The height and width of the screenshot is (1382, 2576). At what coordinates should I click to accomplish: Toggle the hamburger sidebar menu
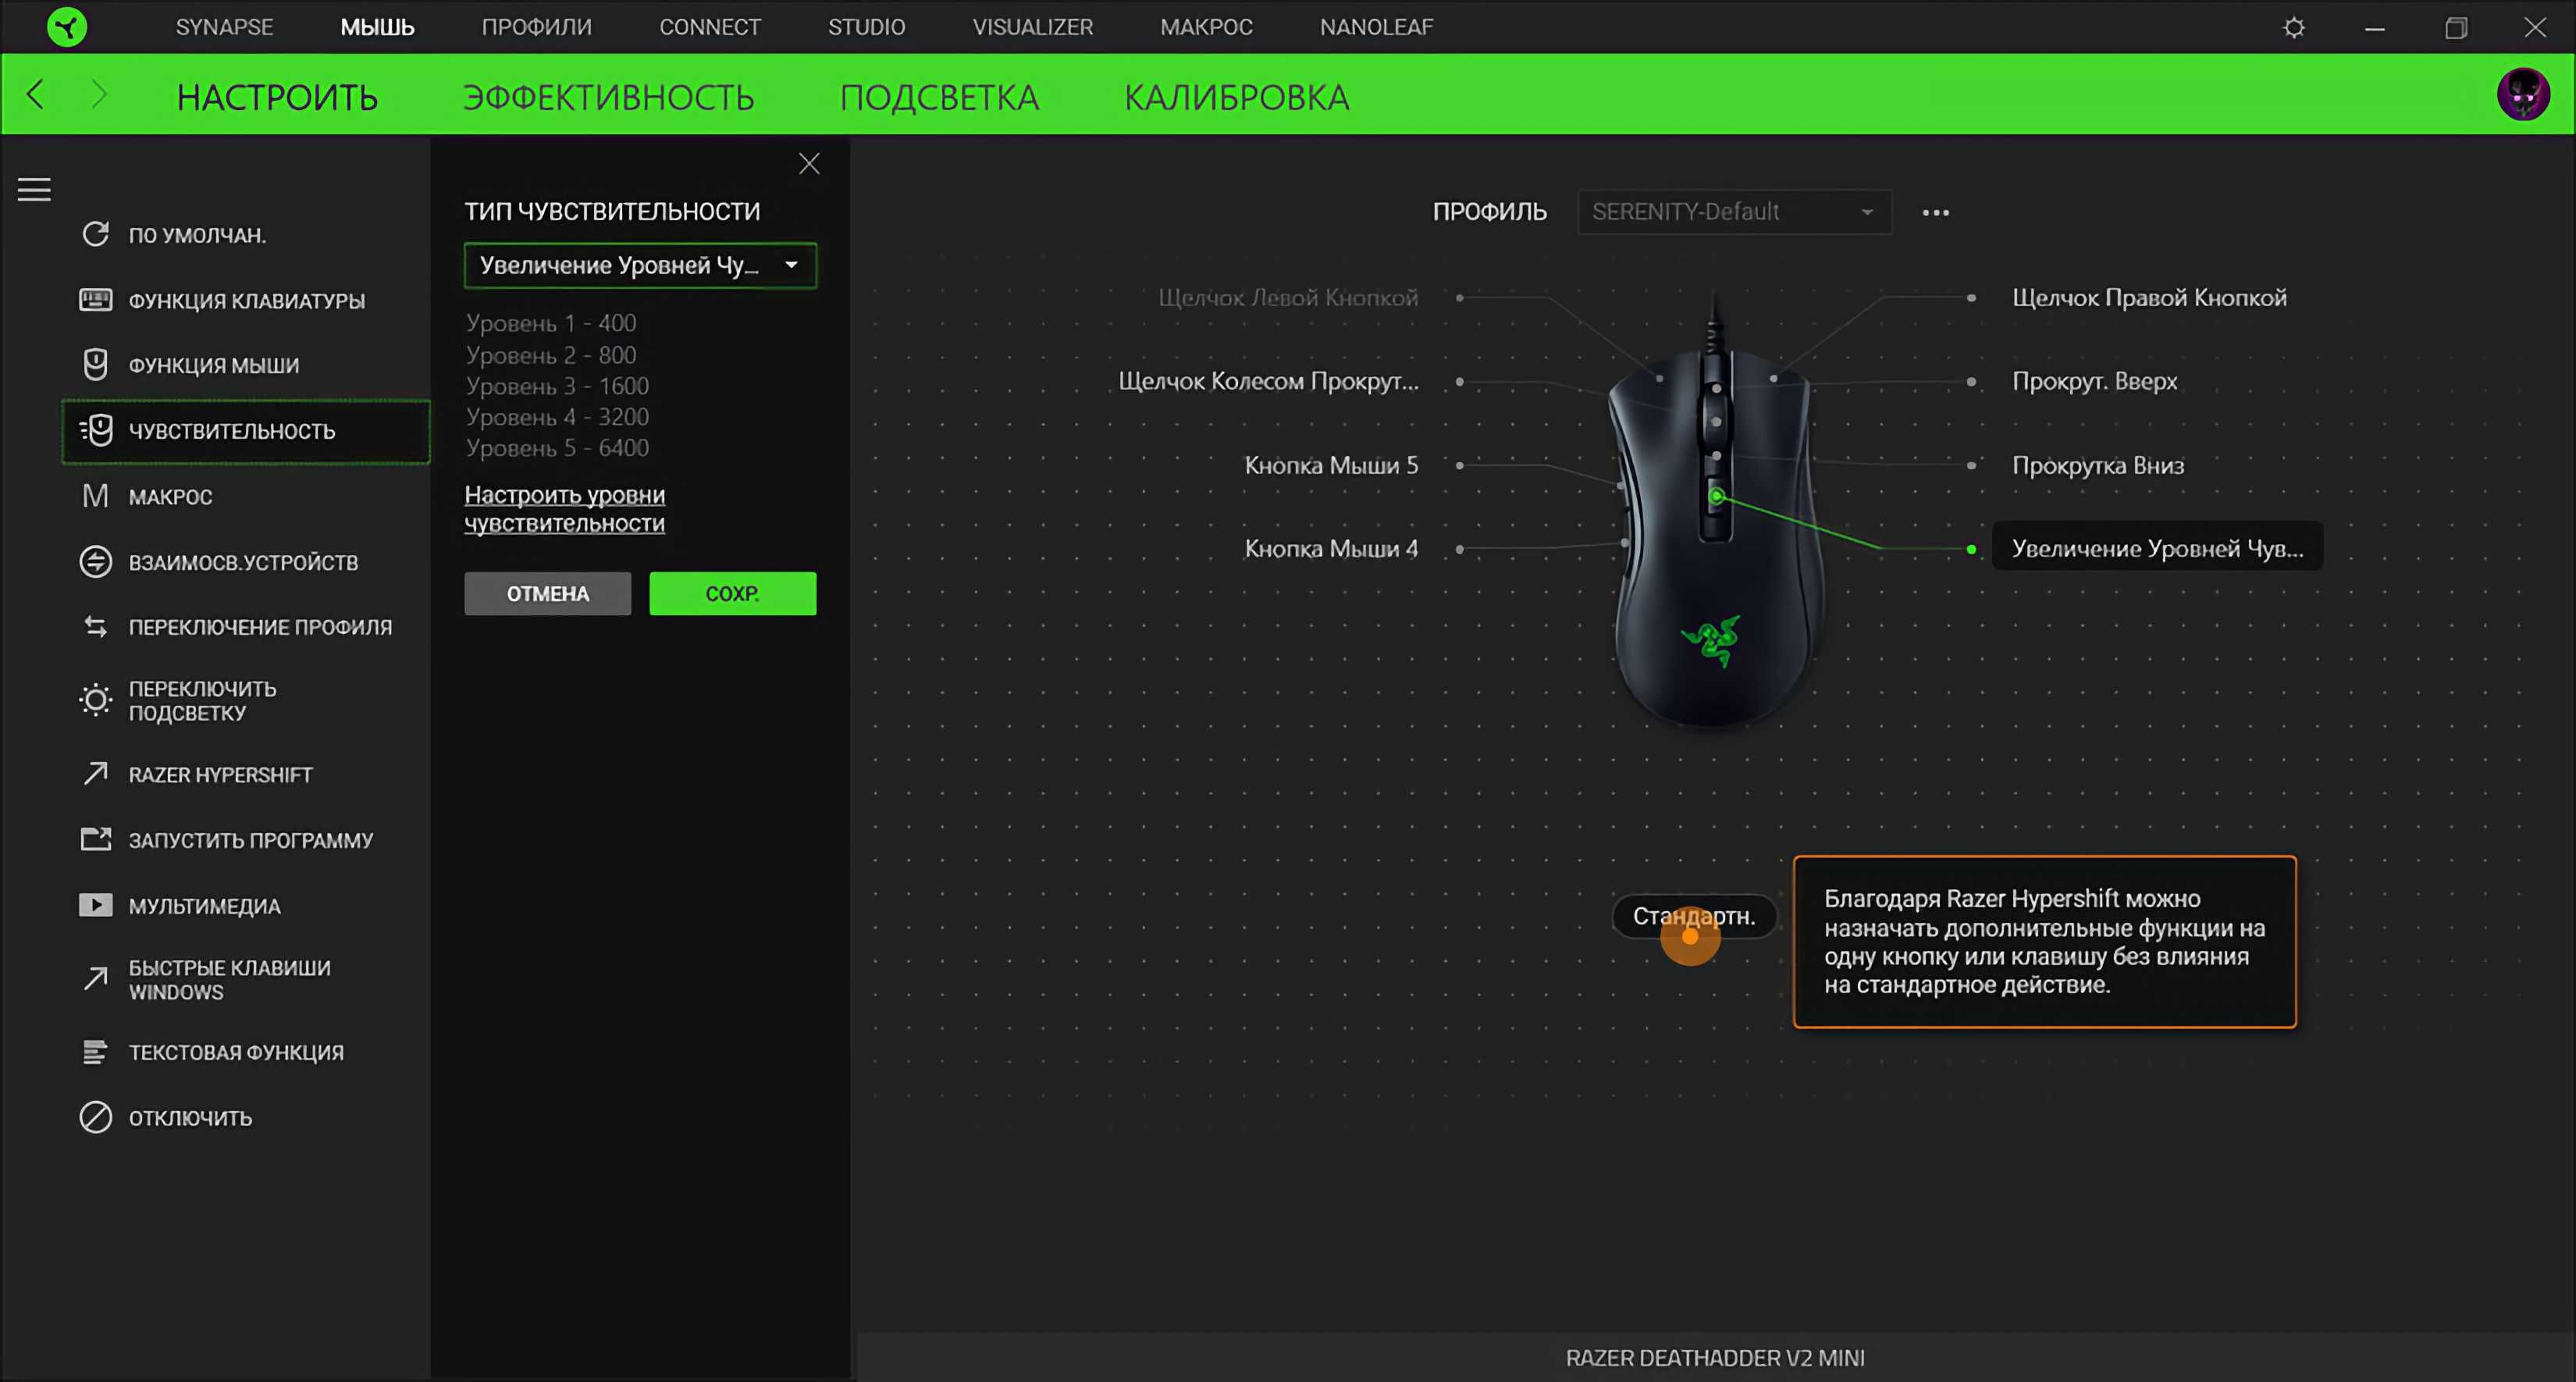point(34,189)
